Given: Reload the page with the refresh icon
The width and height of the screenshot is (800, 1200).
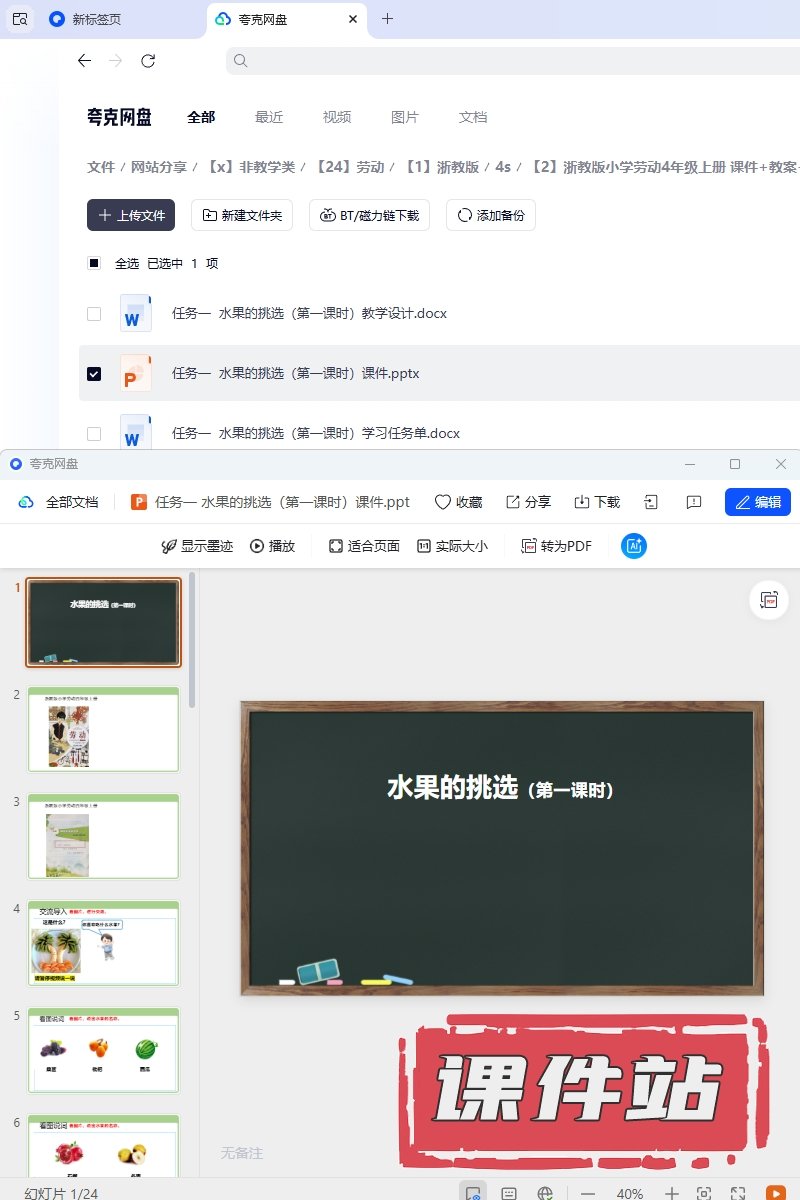Looking at the screenshot, I should 148,61.
